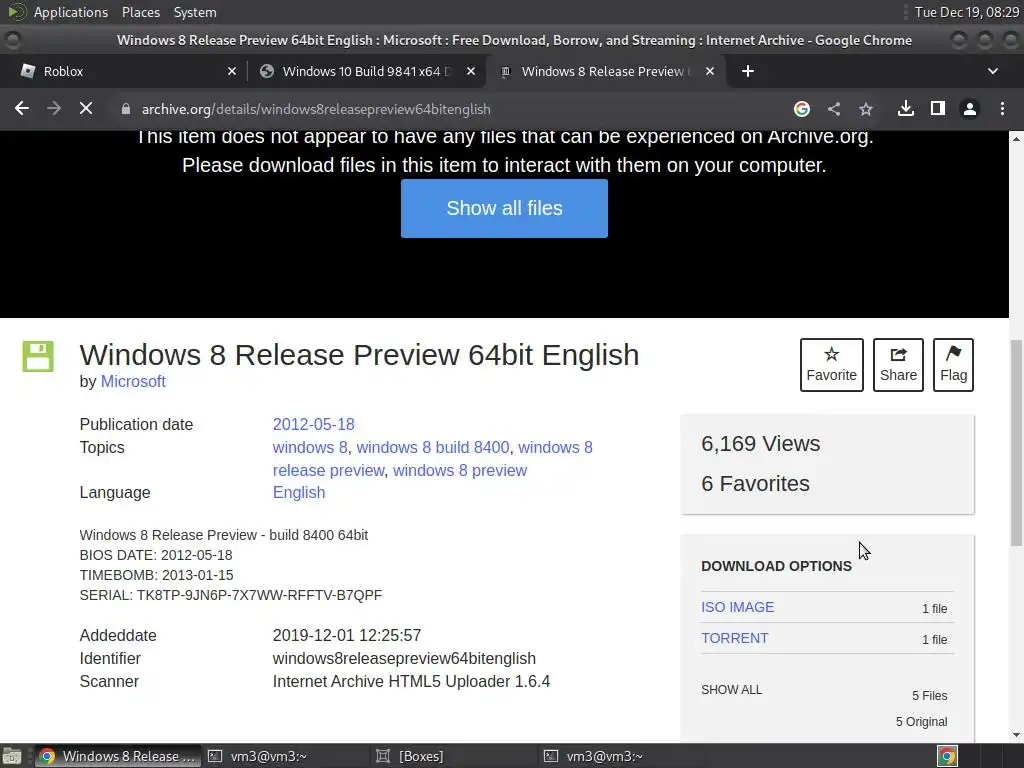This screenshot has width=1024, height=768.
Task: Click '6 Favorites' count text
Action: [756, 483]
